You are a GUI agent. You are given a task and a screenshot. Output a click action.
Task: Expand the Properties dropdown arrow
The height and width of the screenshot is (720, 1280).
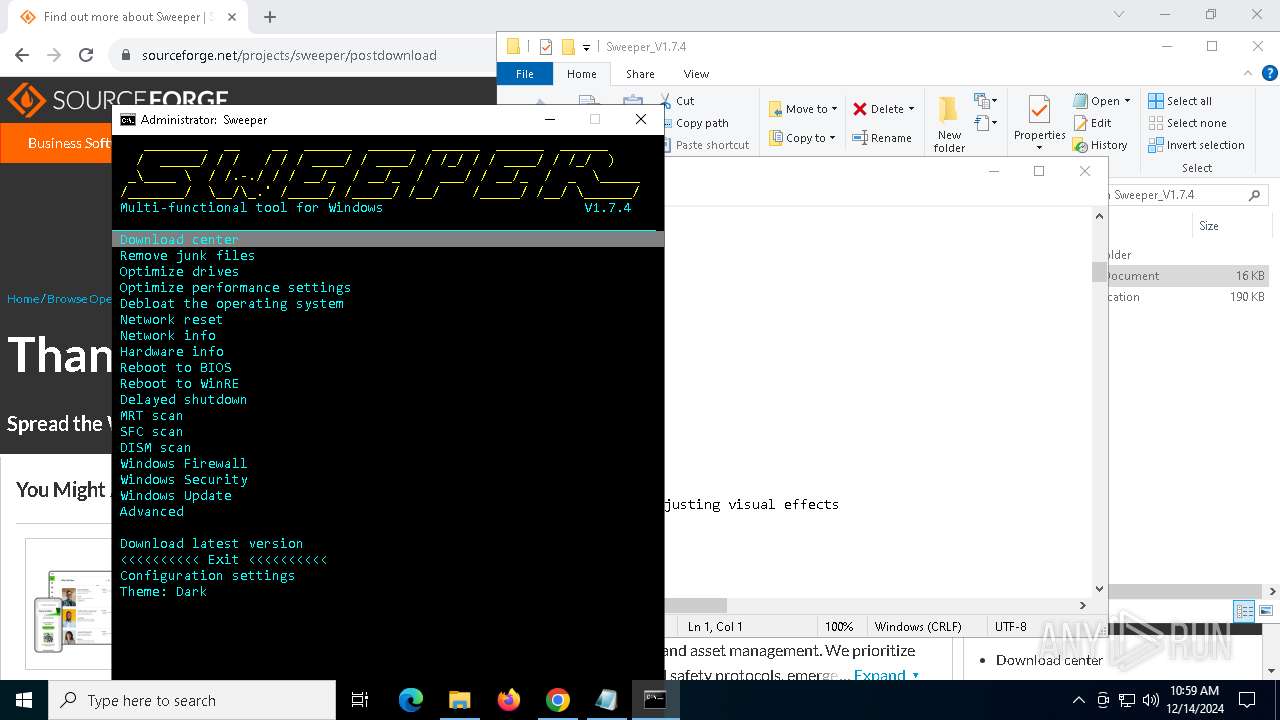[1039, 148]
